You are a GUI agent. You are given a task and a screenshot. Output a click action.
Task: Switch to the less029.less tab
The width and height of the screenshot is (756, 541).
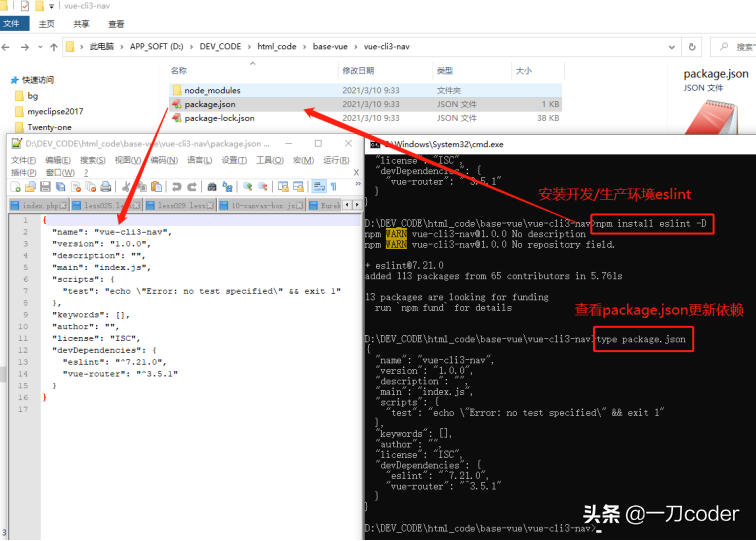[180, 205]
